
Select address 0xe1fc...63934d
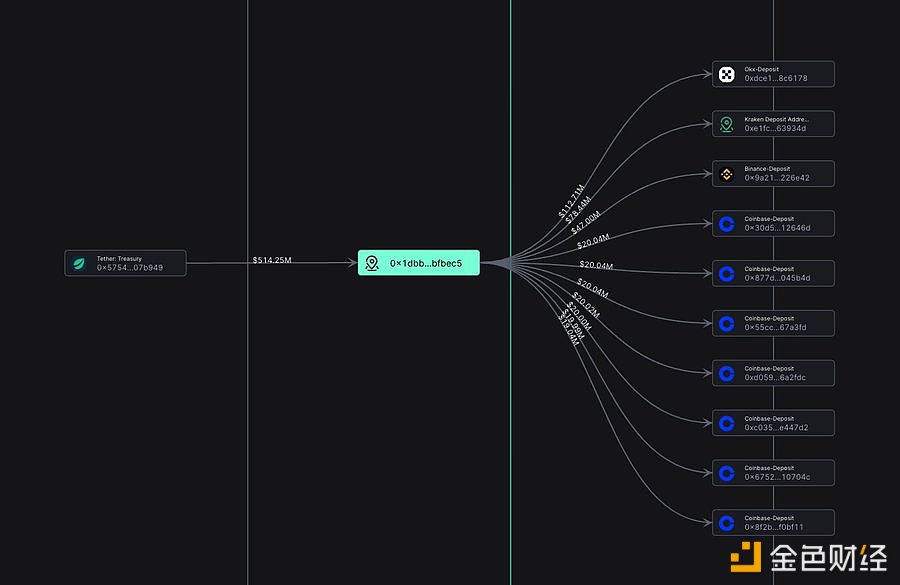pyautogui.click(x=775, y=128)
